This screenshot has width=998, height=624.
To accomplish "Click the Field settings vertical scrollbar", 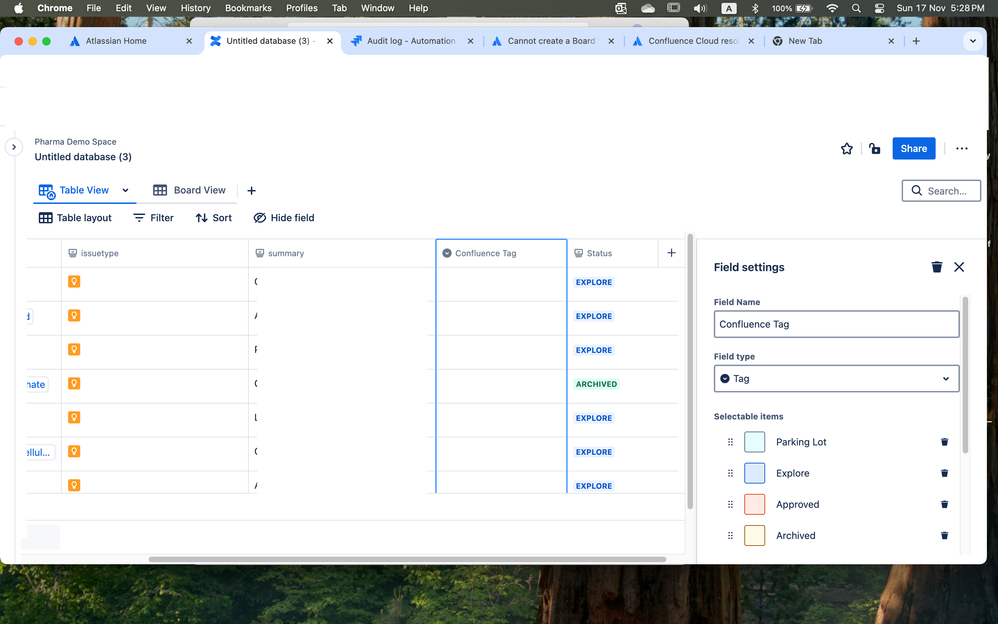I will [x=965, y=374].
